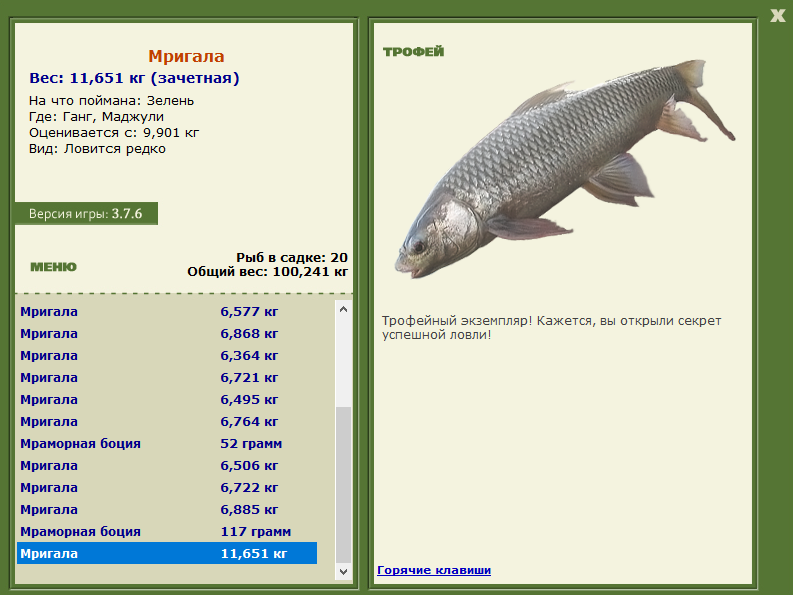Click the trophy Мригала fish picture
Image resolution: width=793 pixels, height=595 pixels.
pyautogui.click(x=564, y=169)
